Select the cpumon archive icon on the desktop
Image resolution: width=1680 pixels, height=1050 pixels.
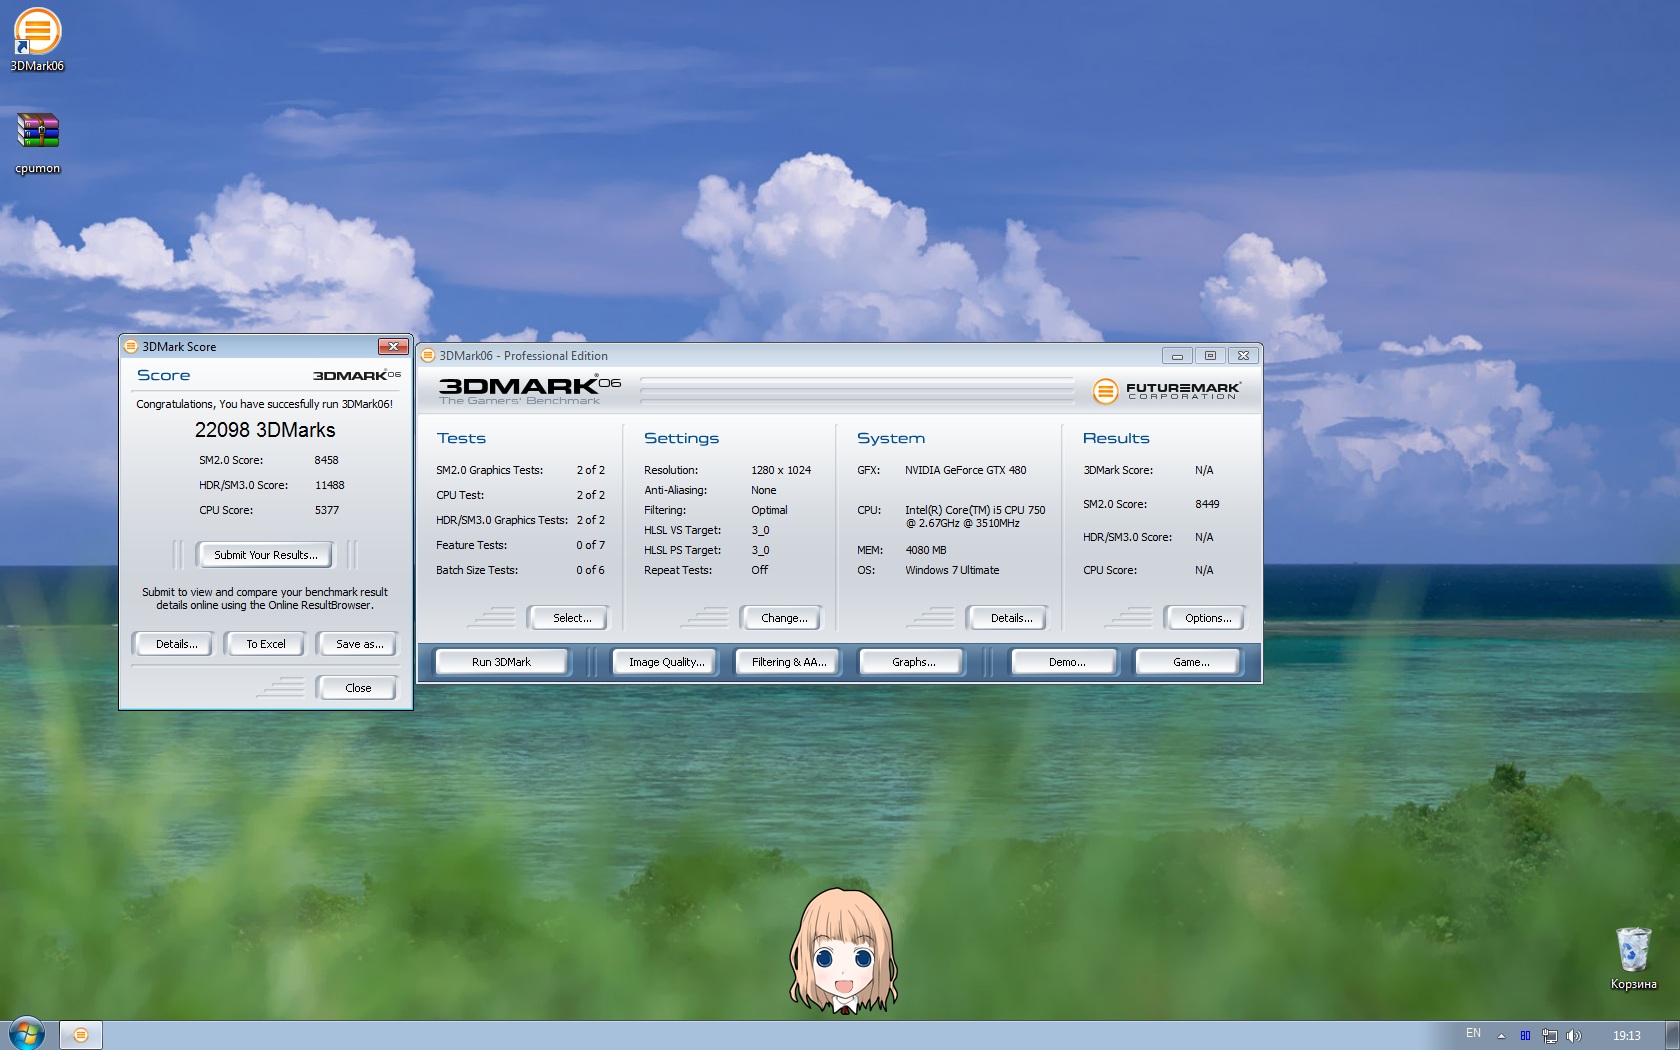pos(37,141)
